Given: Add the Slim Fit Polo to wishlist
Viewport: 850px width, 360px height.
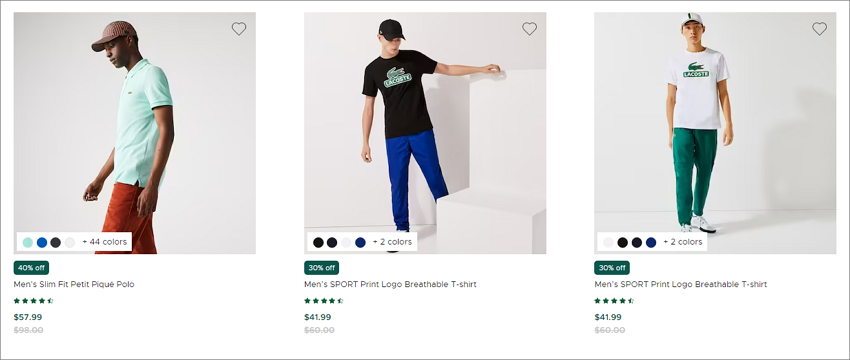Looking at the screenshot, I should click(239, 29).
